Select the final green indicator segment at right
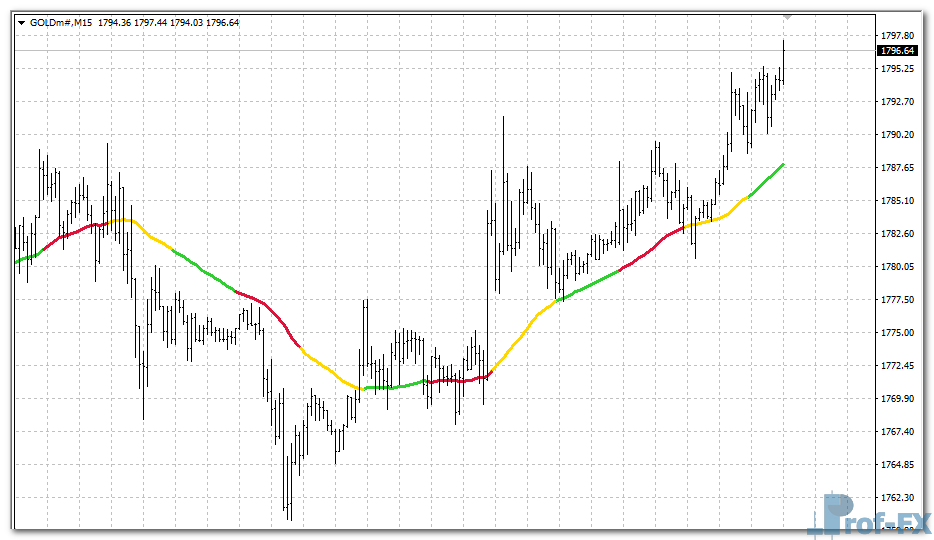Screen dimensions: 934x540 768,179
